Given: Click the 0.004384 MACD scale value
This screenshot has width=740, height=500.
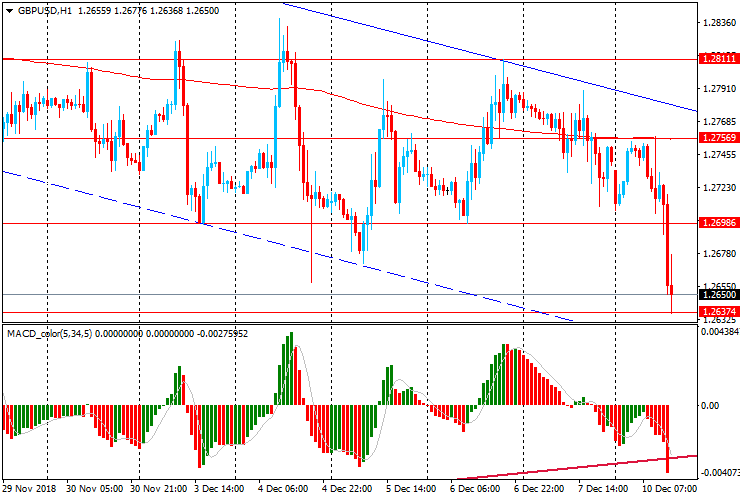Looking at the screenshot, I should pyautogui.click(x=719, y=331).
